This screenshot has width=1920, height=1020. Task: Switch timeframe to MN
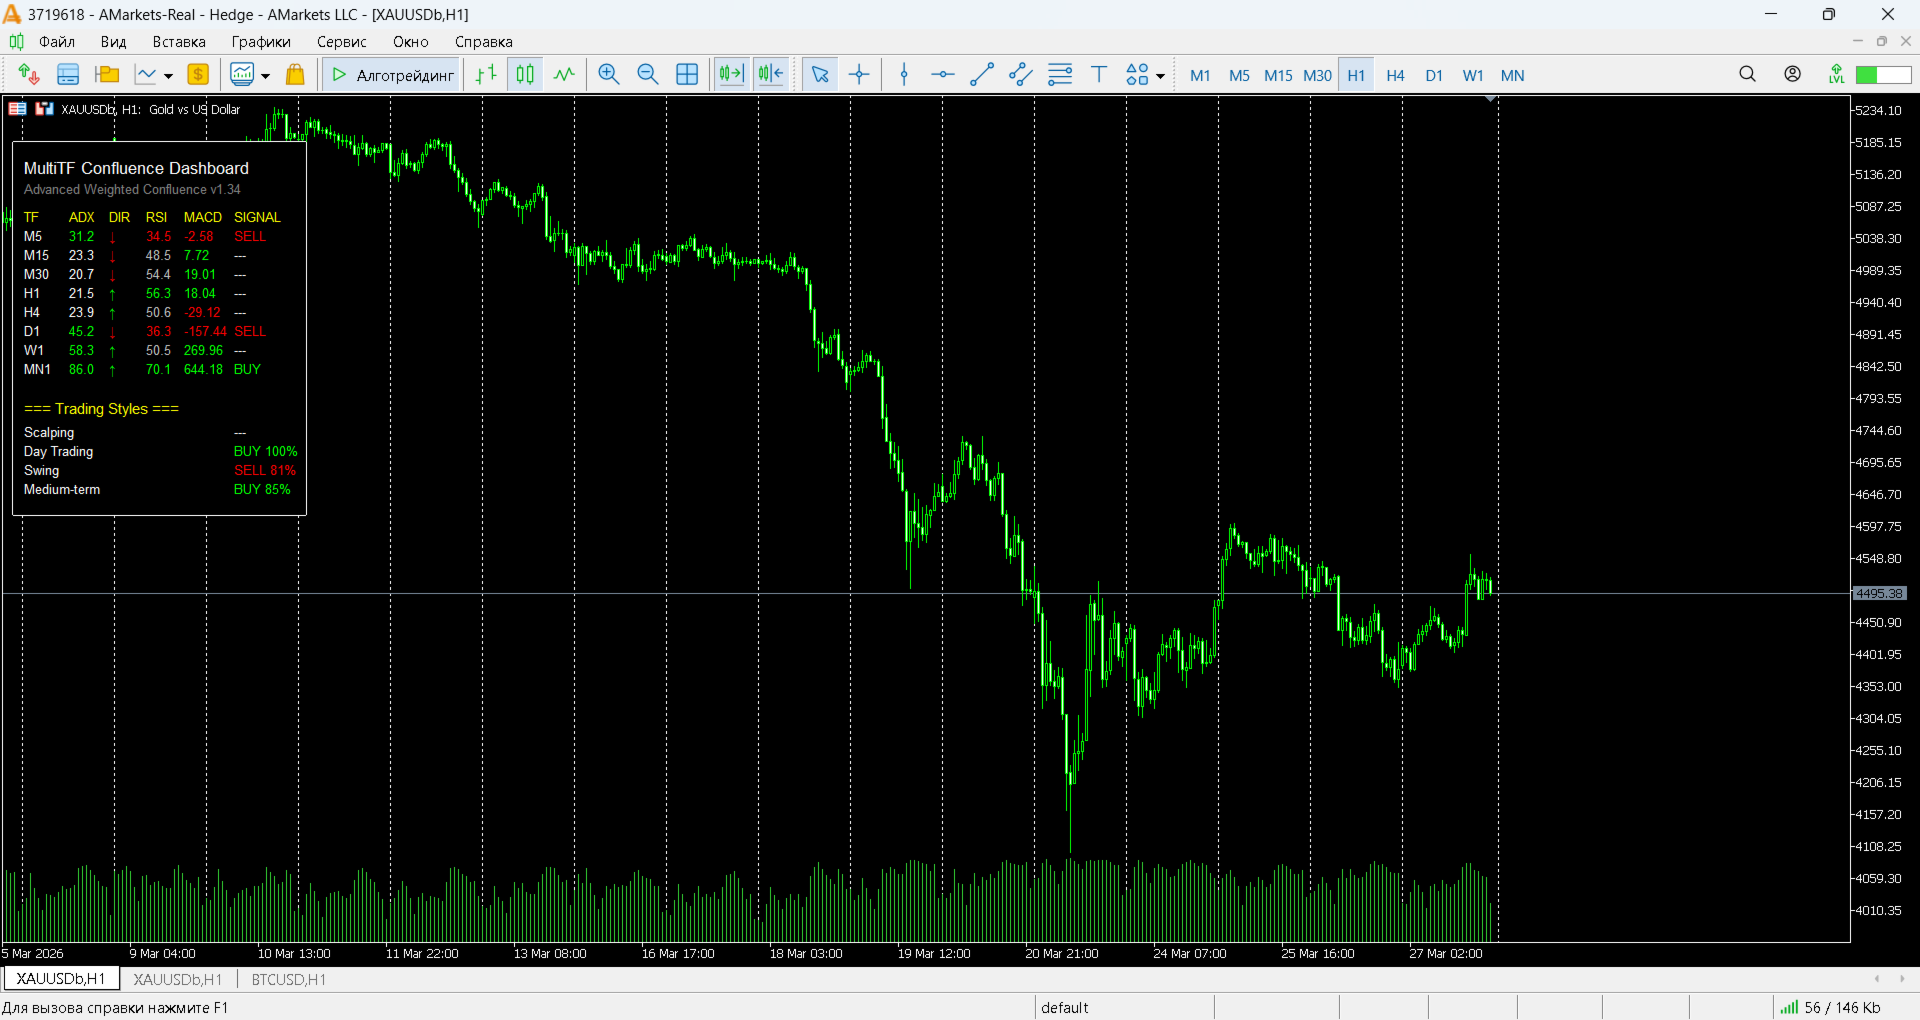pyautogui.click(x=1512, y=75)
